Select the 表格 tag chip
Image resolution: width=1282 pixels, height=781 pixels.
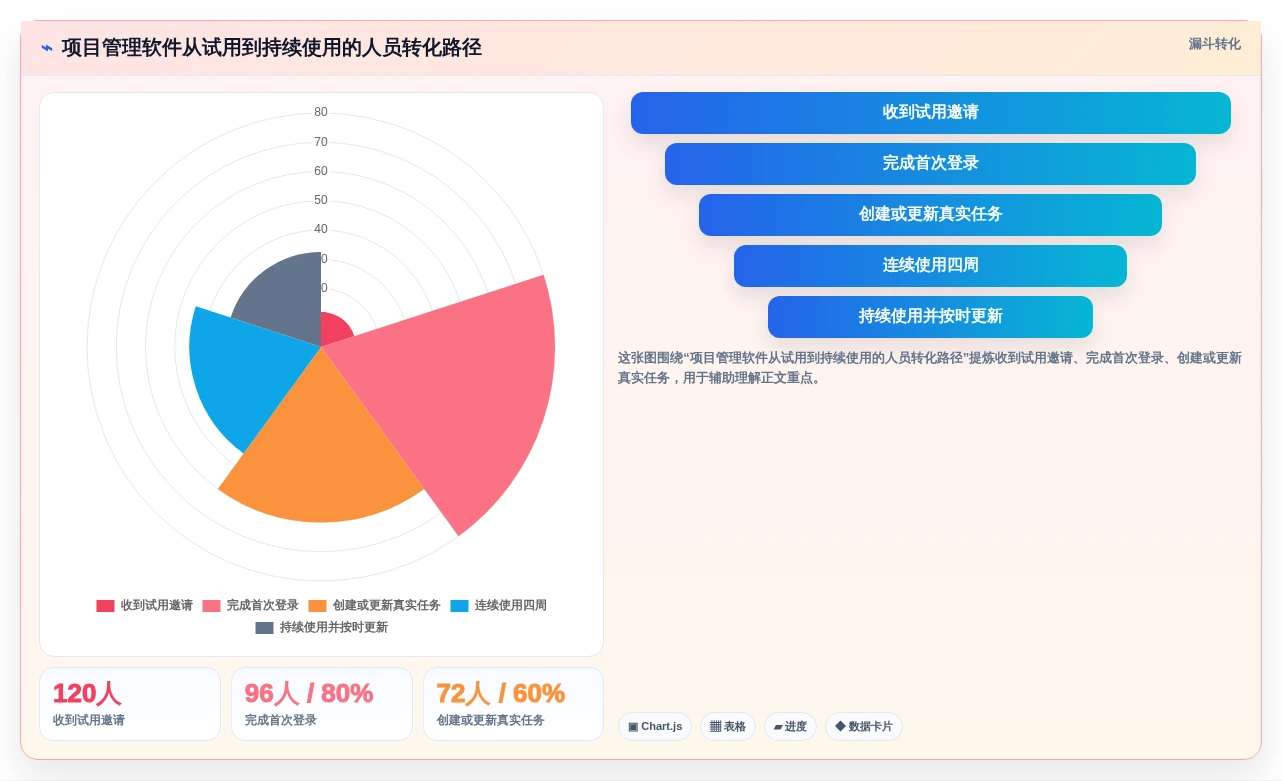pos(728,727)
